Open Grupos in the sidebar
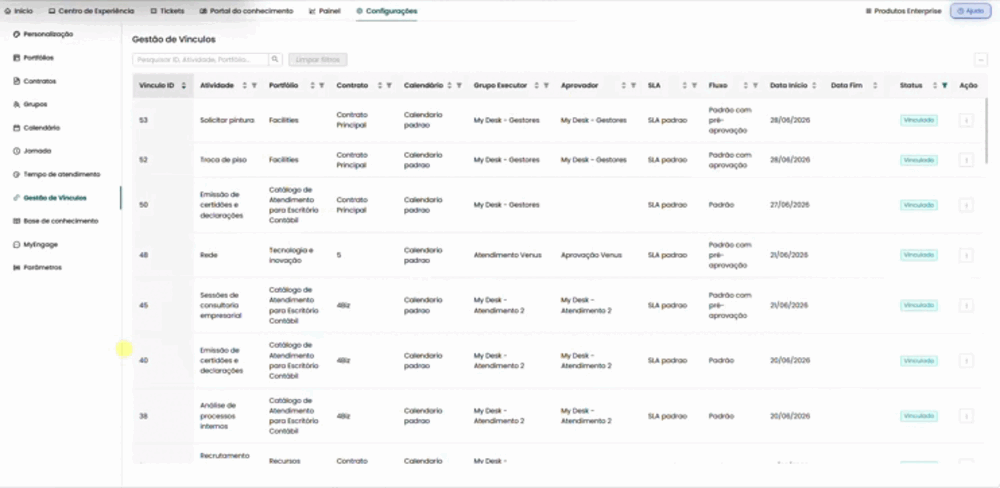 pos(30,104)
